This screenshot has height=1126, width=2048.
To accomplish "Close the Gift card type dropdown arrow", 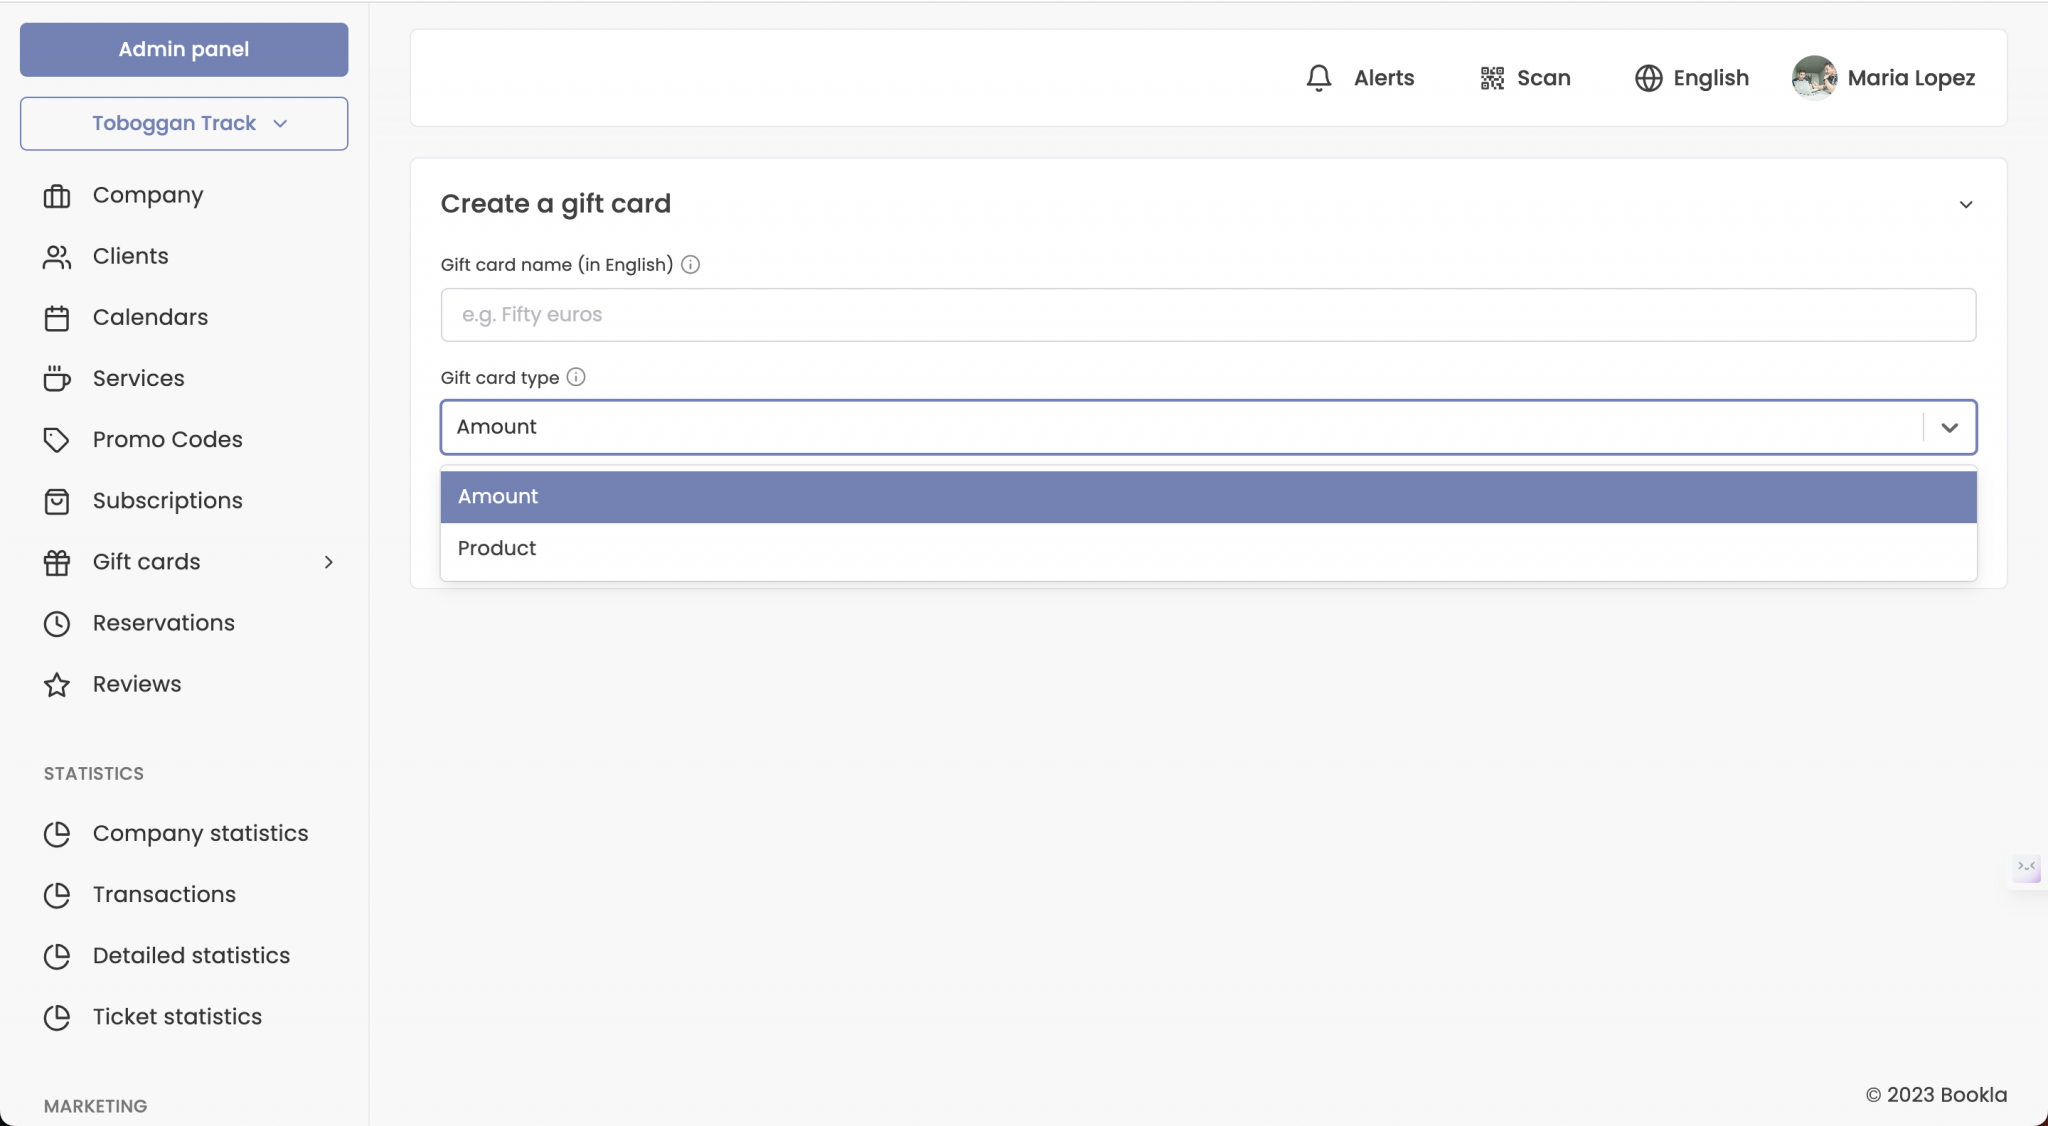I will 1949,428.
